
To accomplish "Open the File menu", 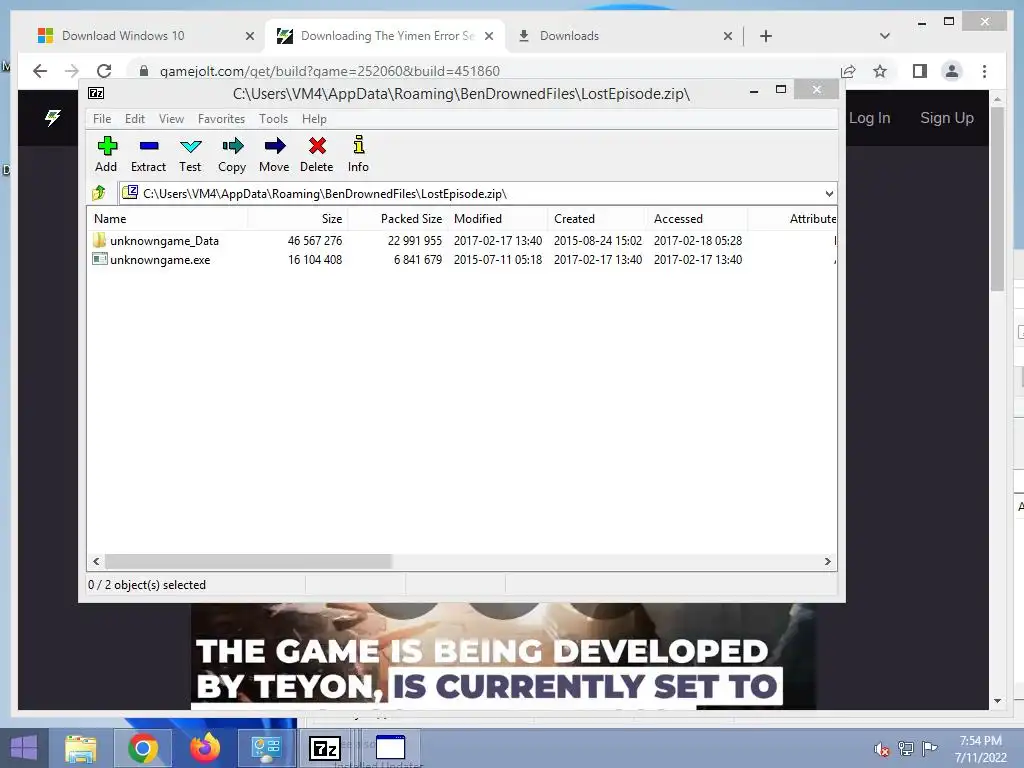I will (x=102, y=119).
